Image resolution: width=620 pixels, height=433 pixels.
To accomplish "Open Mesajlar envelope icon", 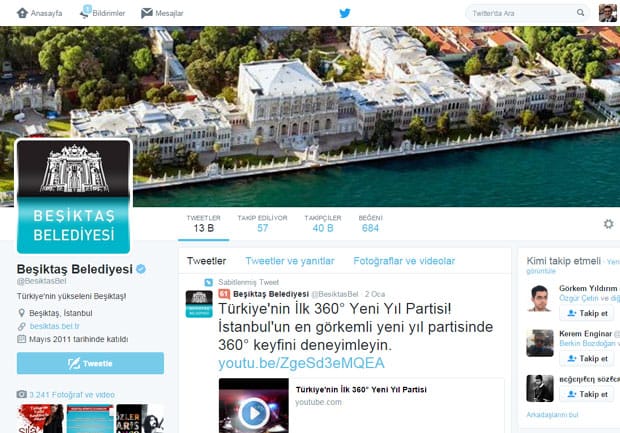I will click(x=147, y=13).
